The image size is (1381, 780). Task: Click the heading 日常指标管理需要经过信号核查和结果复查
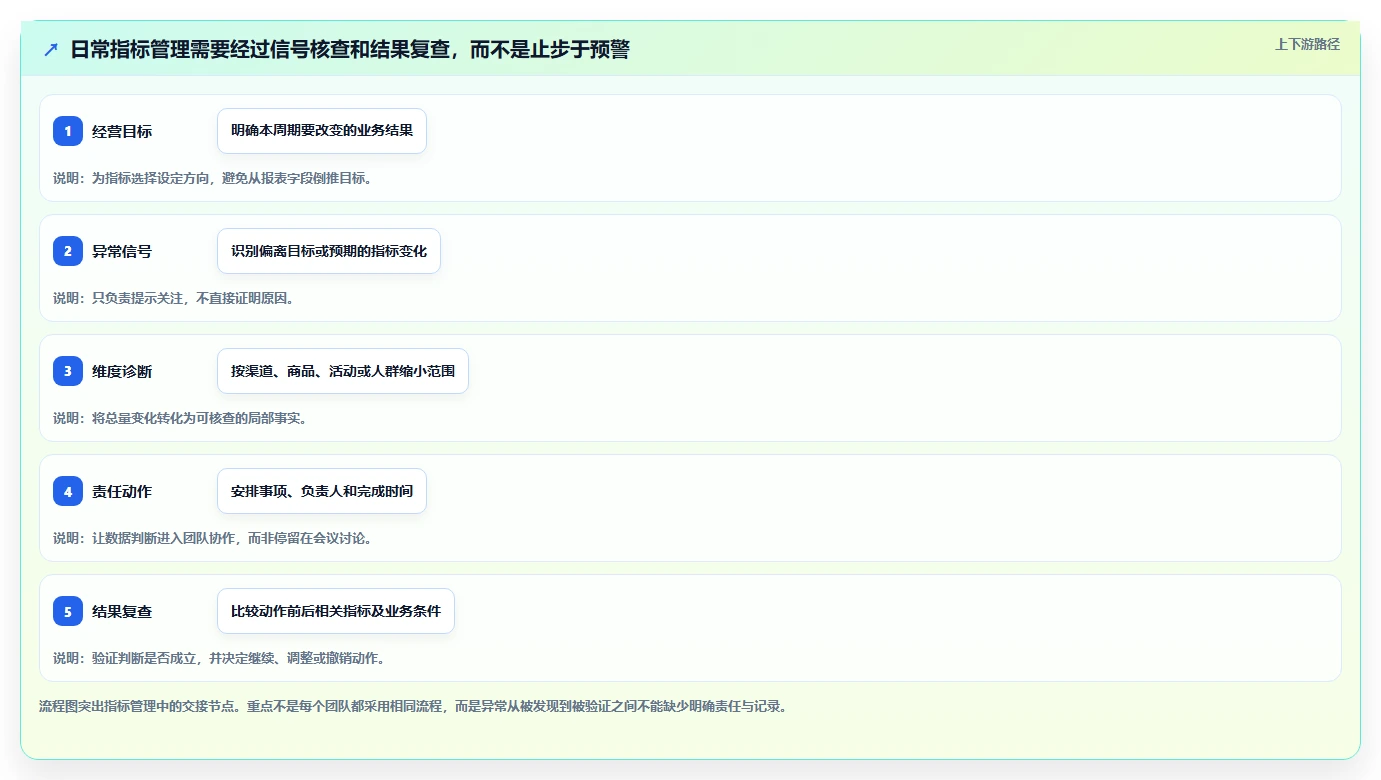click(349, 50)
